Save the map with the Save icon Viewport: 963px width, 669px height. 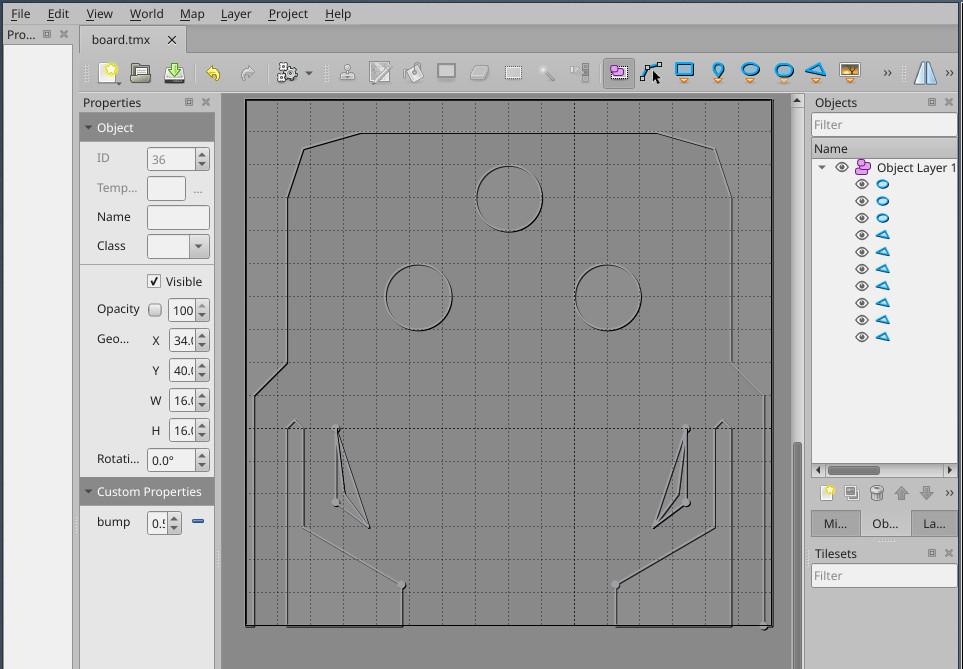tap(174, 73)
